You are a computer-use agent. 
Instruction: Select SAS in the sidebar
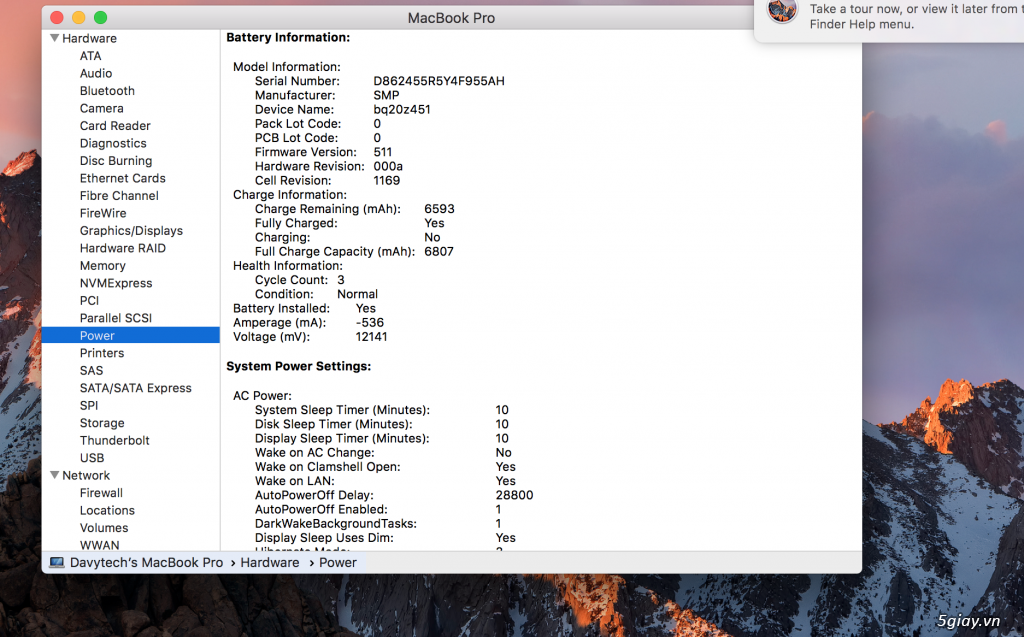91,370
